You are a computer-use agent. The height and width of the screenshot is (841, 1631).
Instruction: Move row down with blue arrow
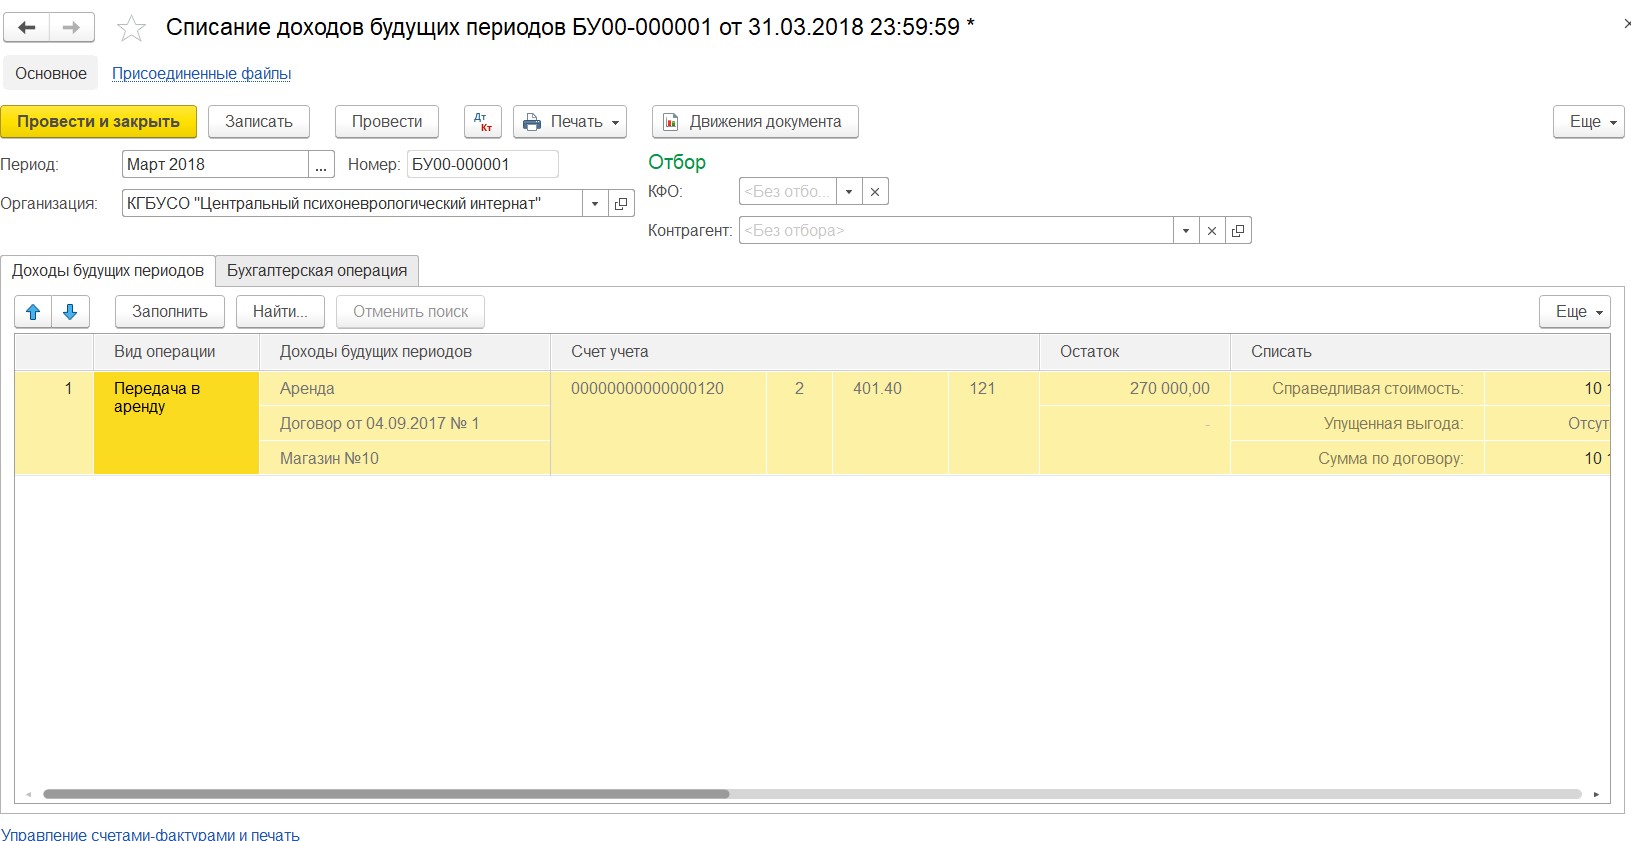70,312
